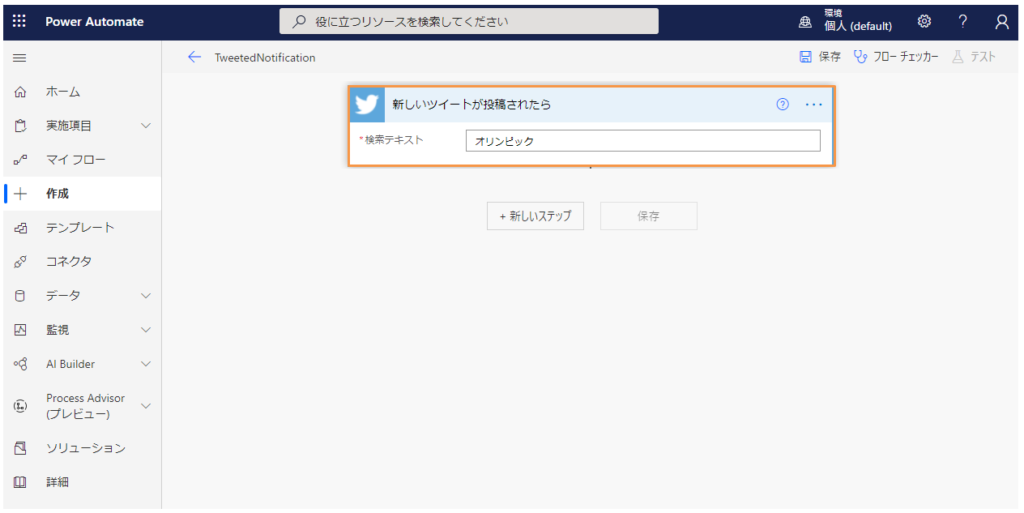1024x513 pixels.
Task: Expand the 実施項目 chevron
Action: click(x=146, y=126)
